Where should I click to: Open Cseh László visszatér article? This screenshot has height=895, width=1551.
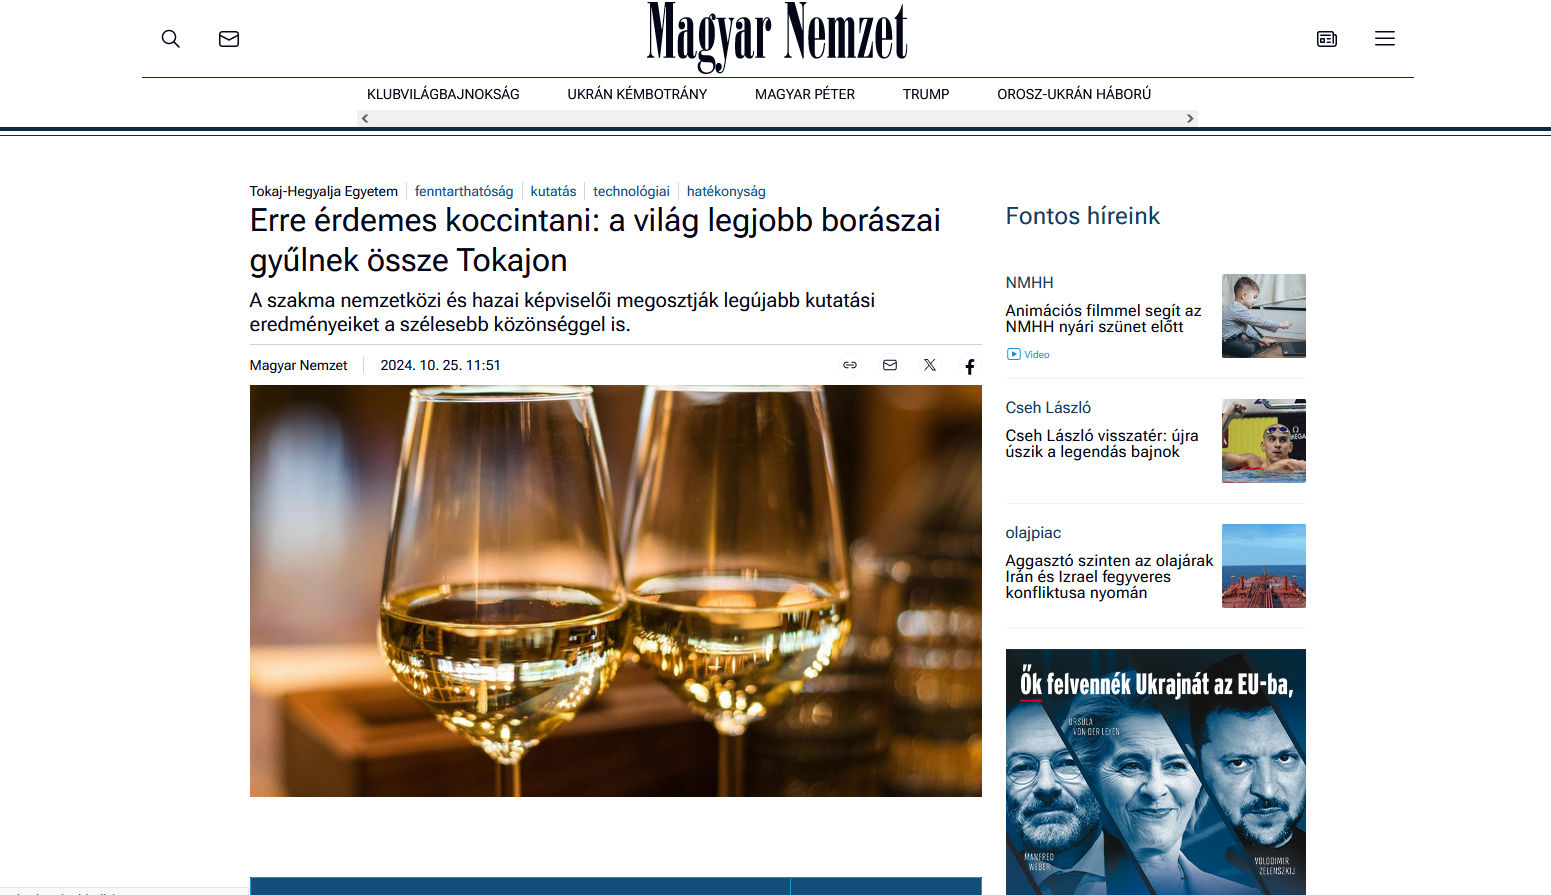coord(1102,444)
